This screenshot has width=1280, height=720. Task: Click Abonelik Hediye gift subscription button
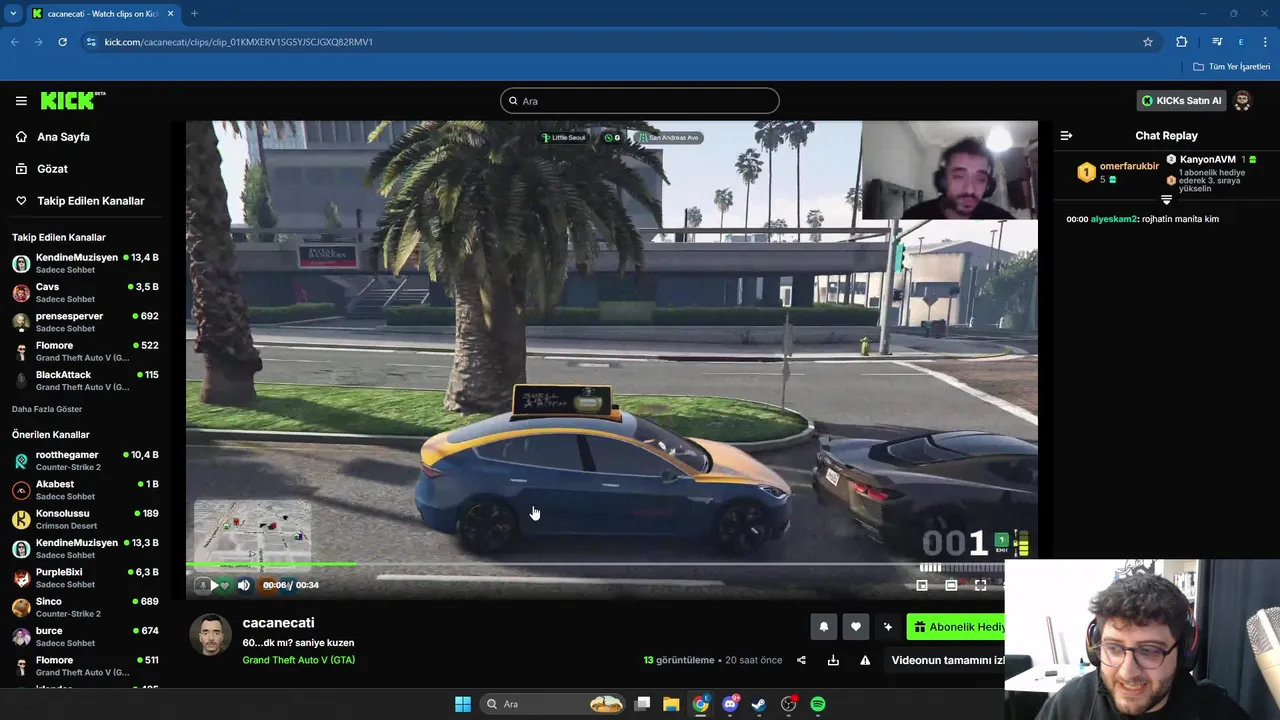[956, 627]
